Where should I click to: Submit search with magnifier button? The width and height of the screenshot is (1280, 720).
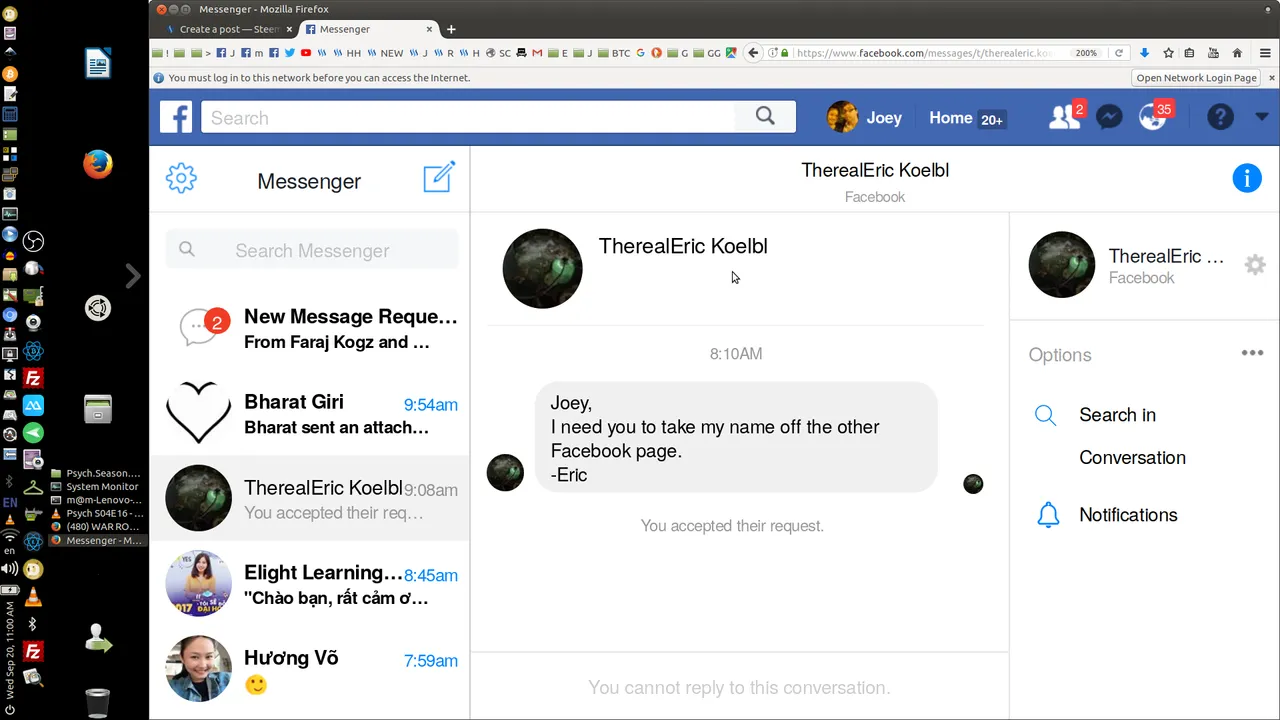pyautogui.click(x=765, y=117)
